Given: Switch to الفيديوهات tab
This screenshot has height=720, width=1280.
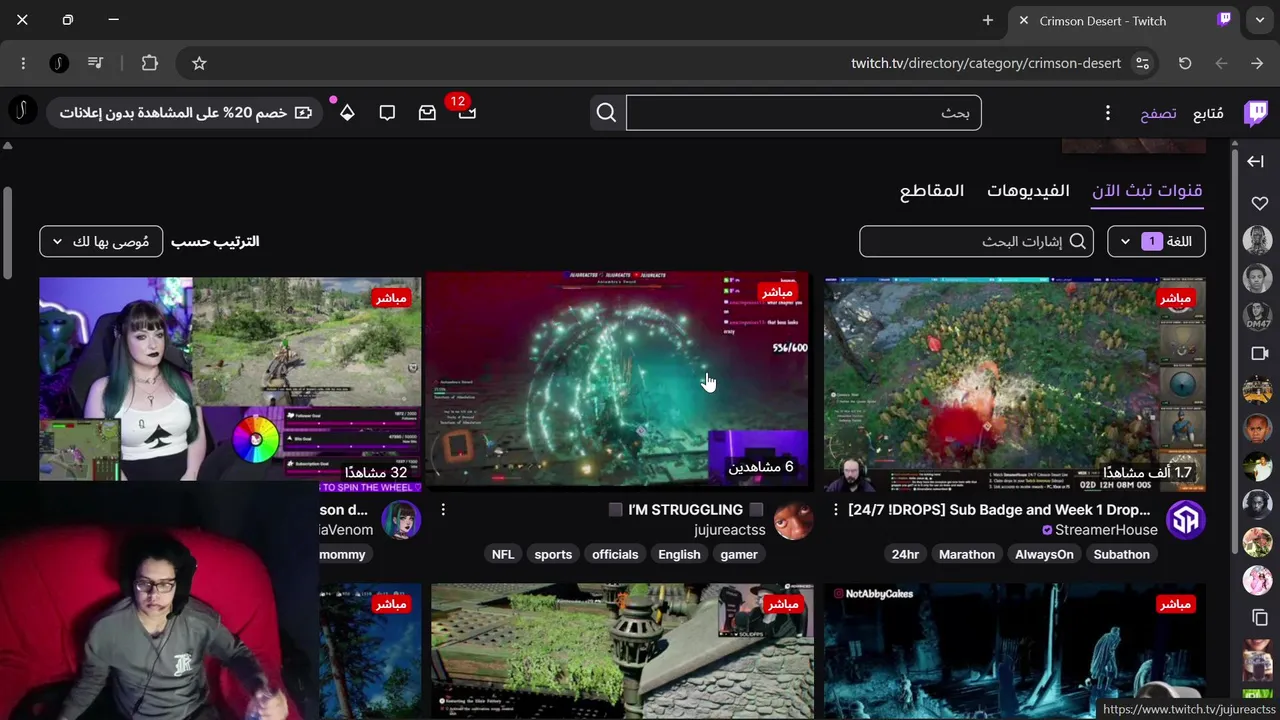Looking at the screenshot, I should pos(1028,190).
